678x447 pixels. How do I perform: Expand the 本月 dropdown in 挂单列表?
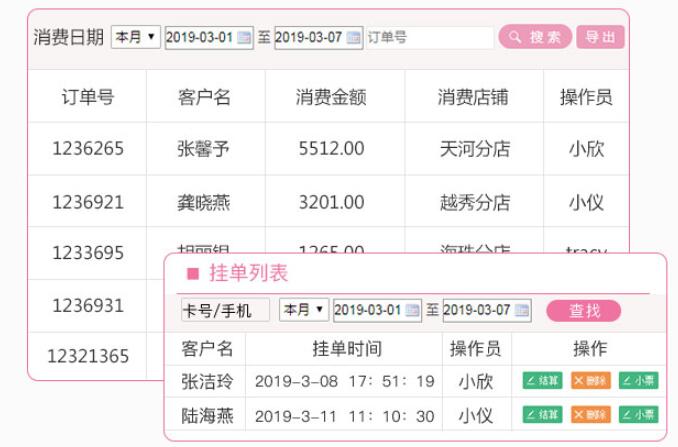coord(304,310)
